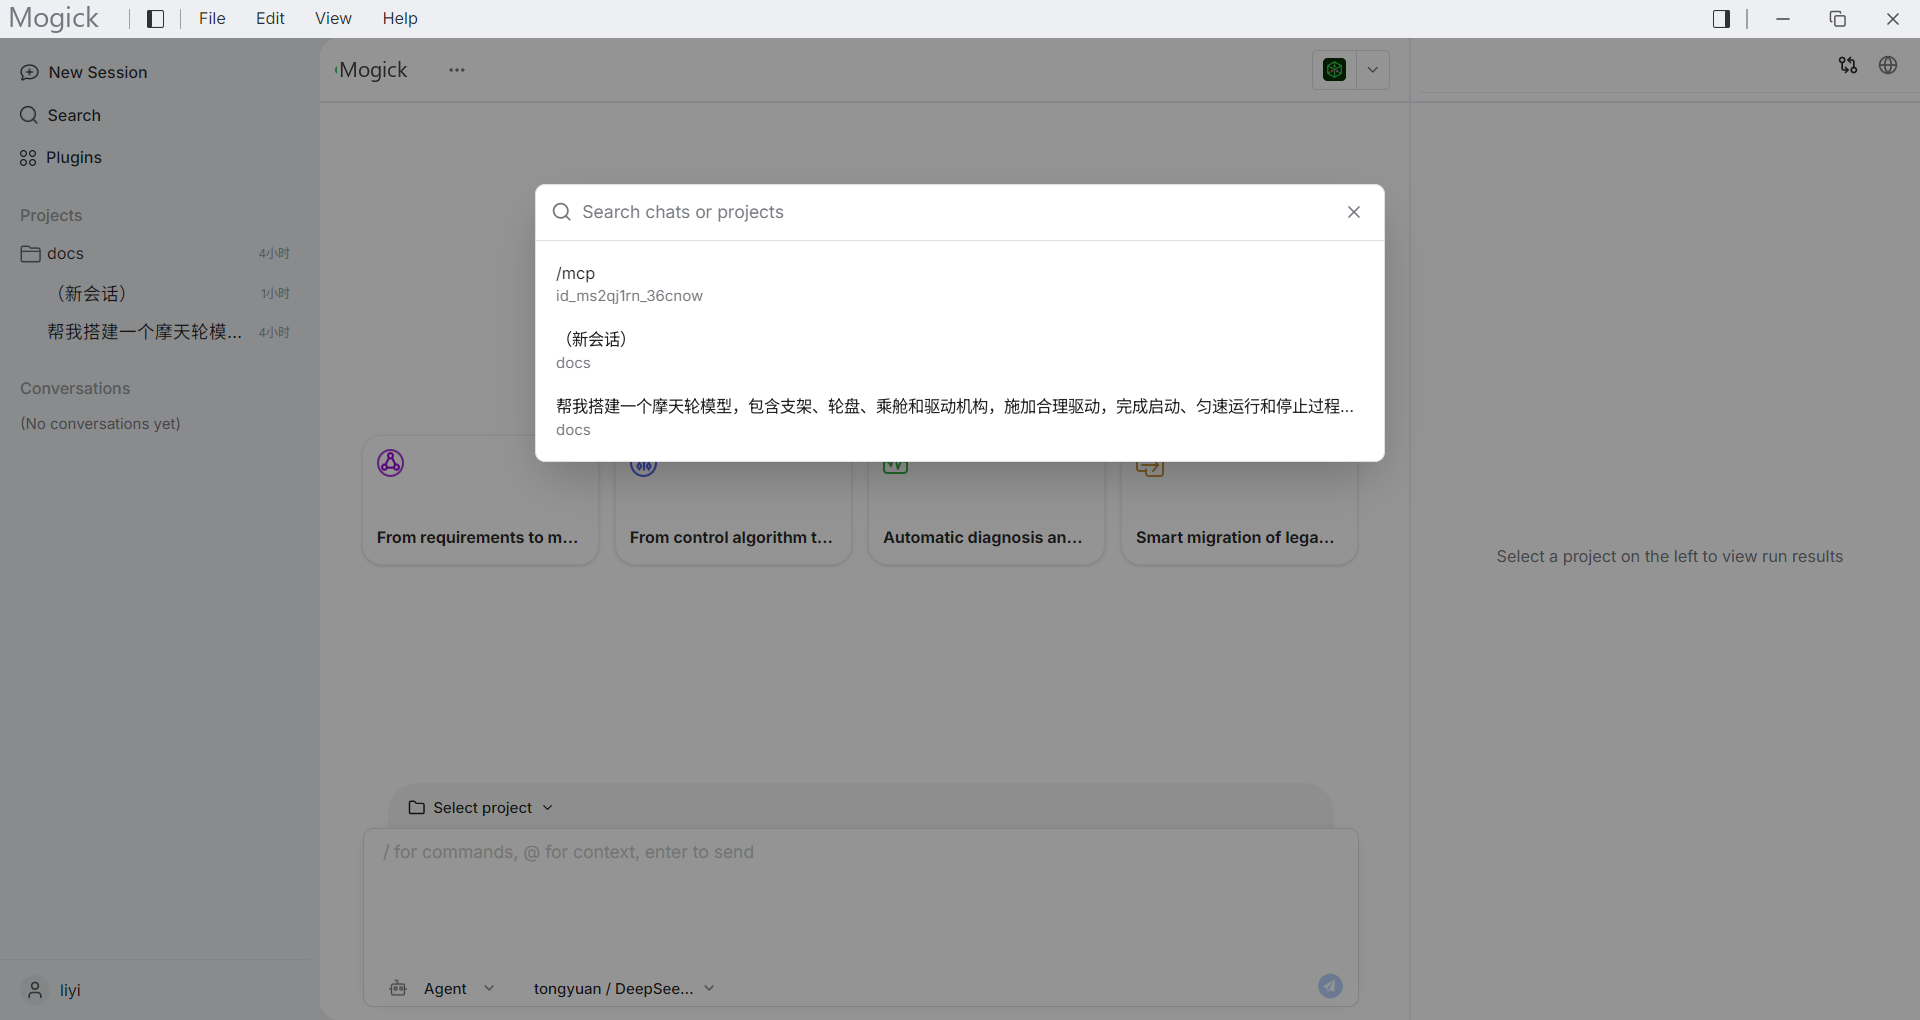Image resolution: width=1920 pixels, height=1020 pixels.
Task: Click the globe icon in right panel
Action: [x=1888, y=65]
